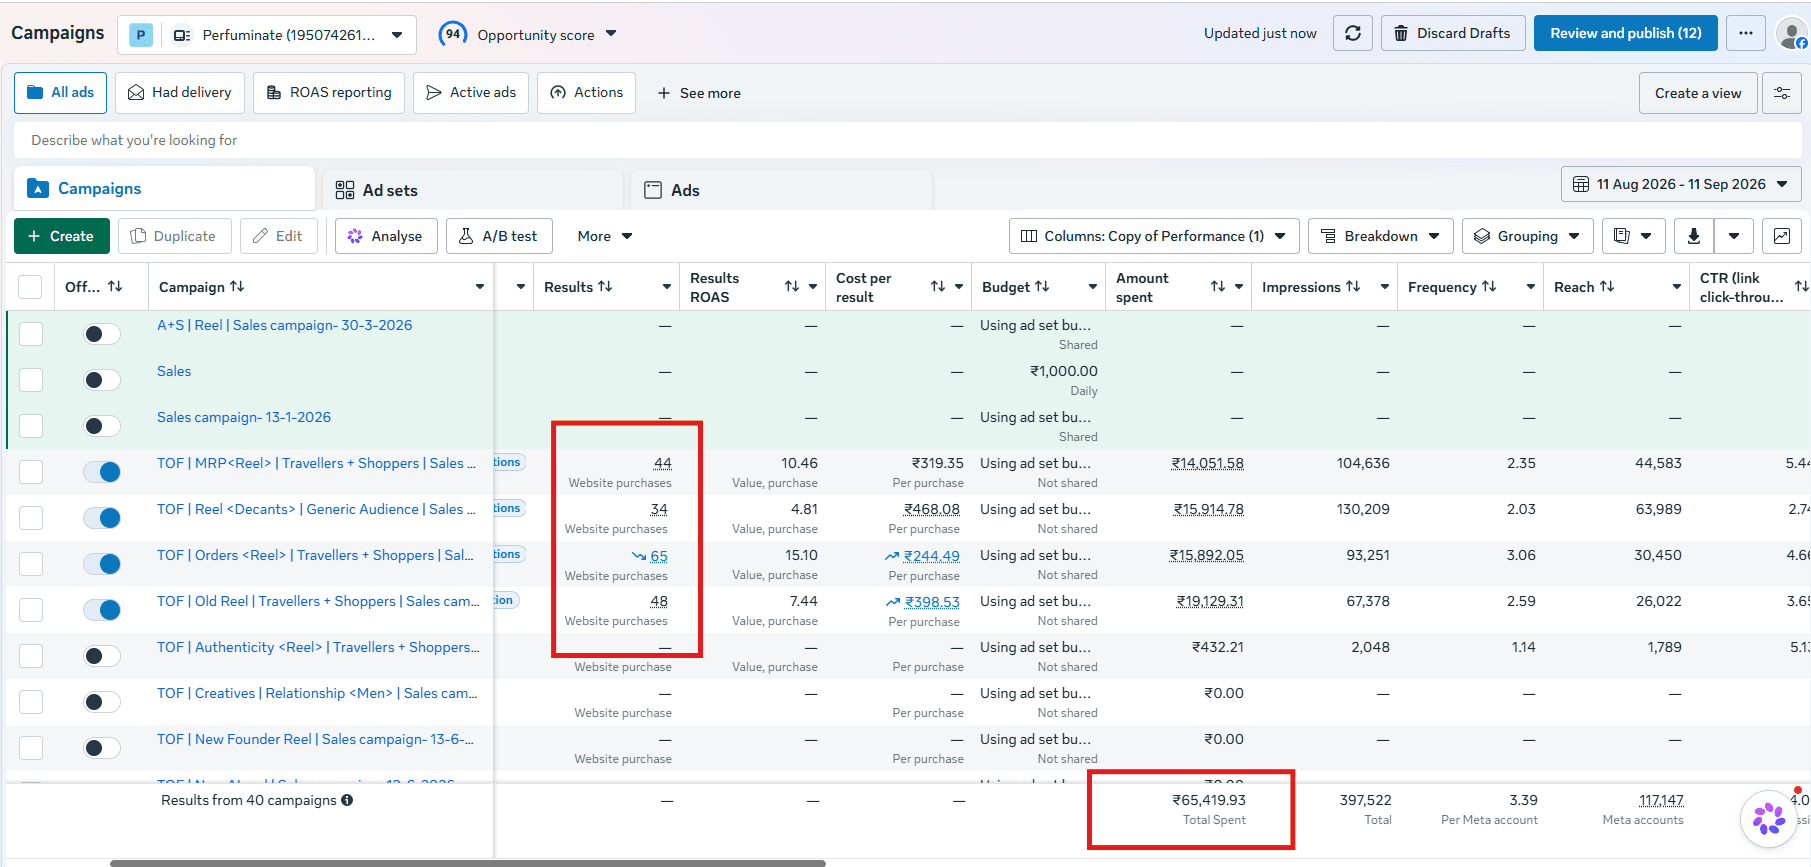Open the TOF Creatives Relationship Men campaign link

click(317, 693)
